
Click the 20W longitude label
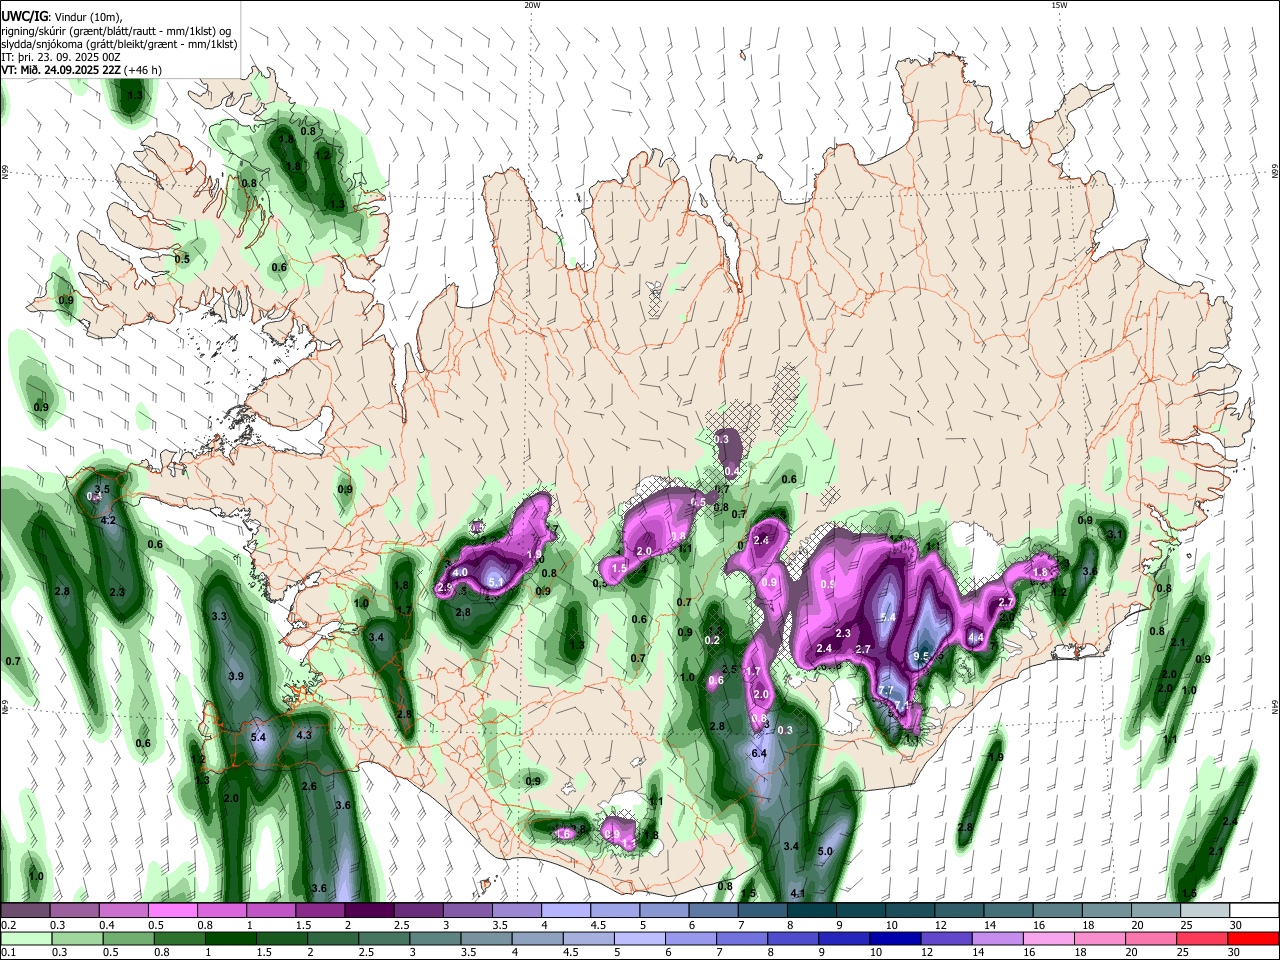pyautogui.click(x=532, y=5)
